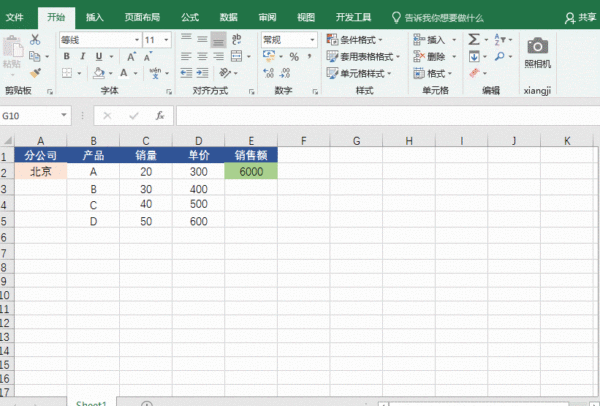Click the formula bar input
This screenshot has width=600, height=406.
coord(388,116)
